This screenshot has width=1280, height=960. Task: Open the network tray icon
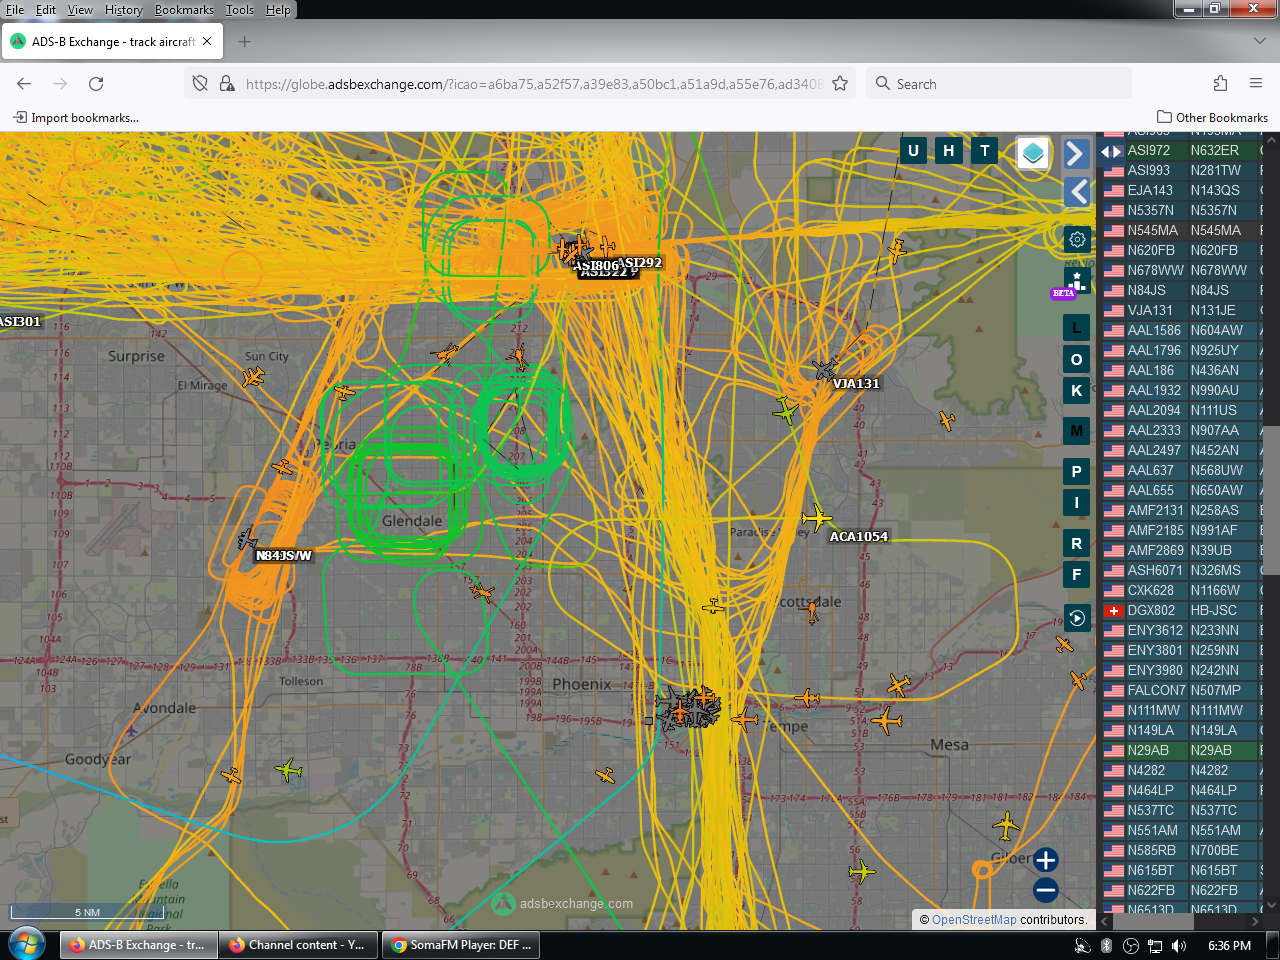pos(1155,945)
